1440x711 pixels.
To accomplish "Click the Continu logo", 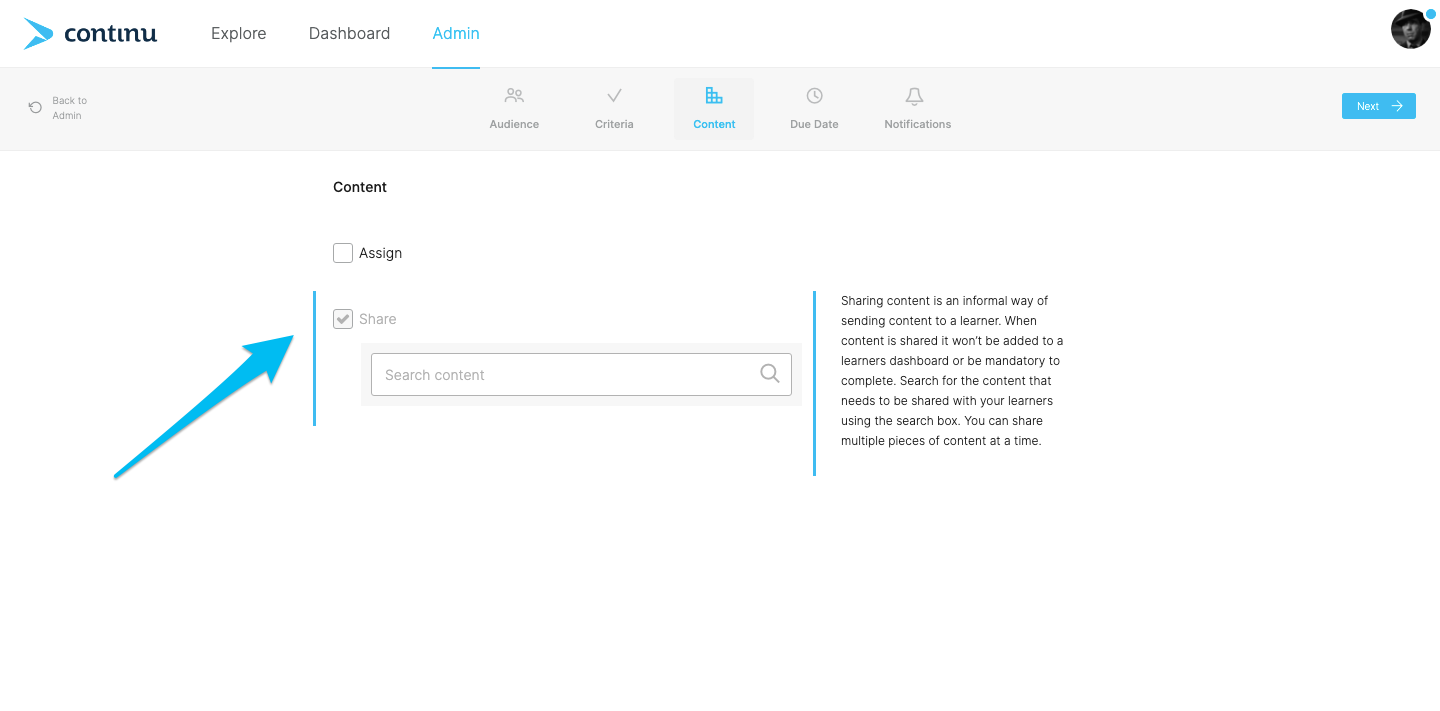I will coord(90,33).
